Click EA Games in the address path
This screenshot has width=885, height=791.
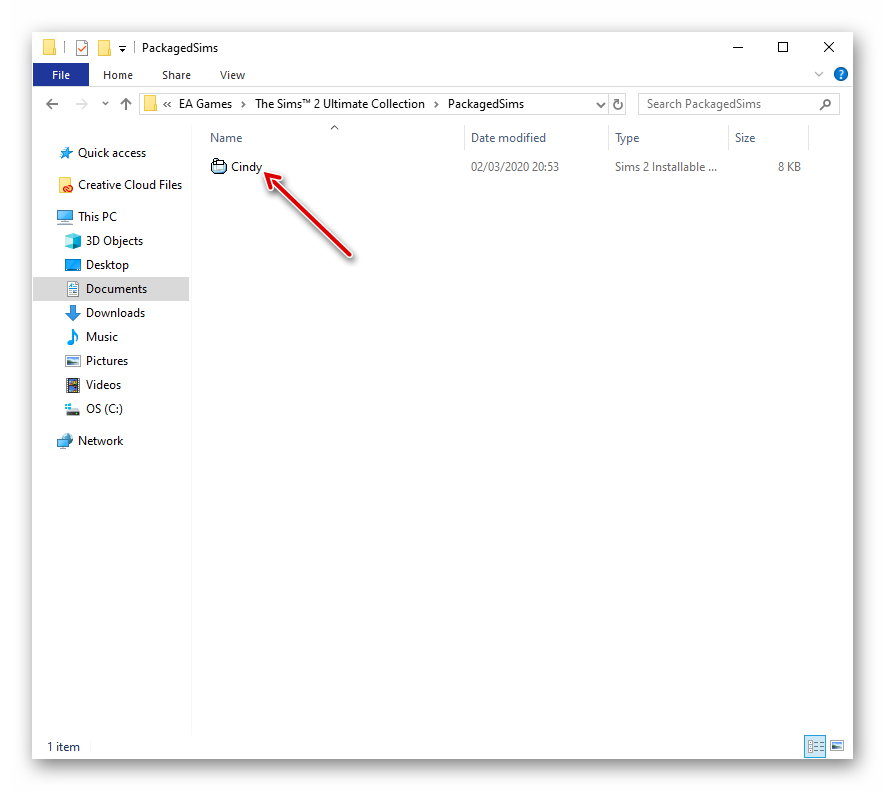(205, 104)
